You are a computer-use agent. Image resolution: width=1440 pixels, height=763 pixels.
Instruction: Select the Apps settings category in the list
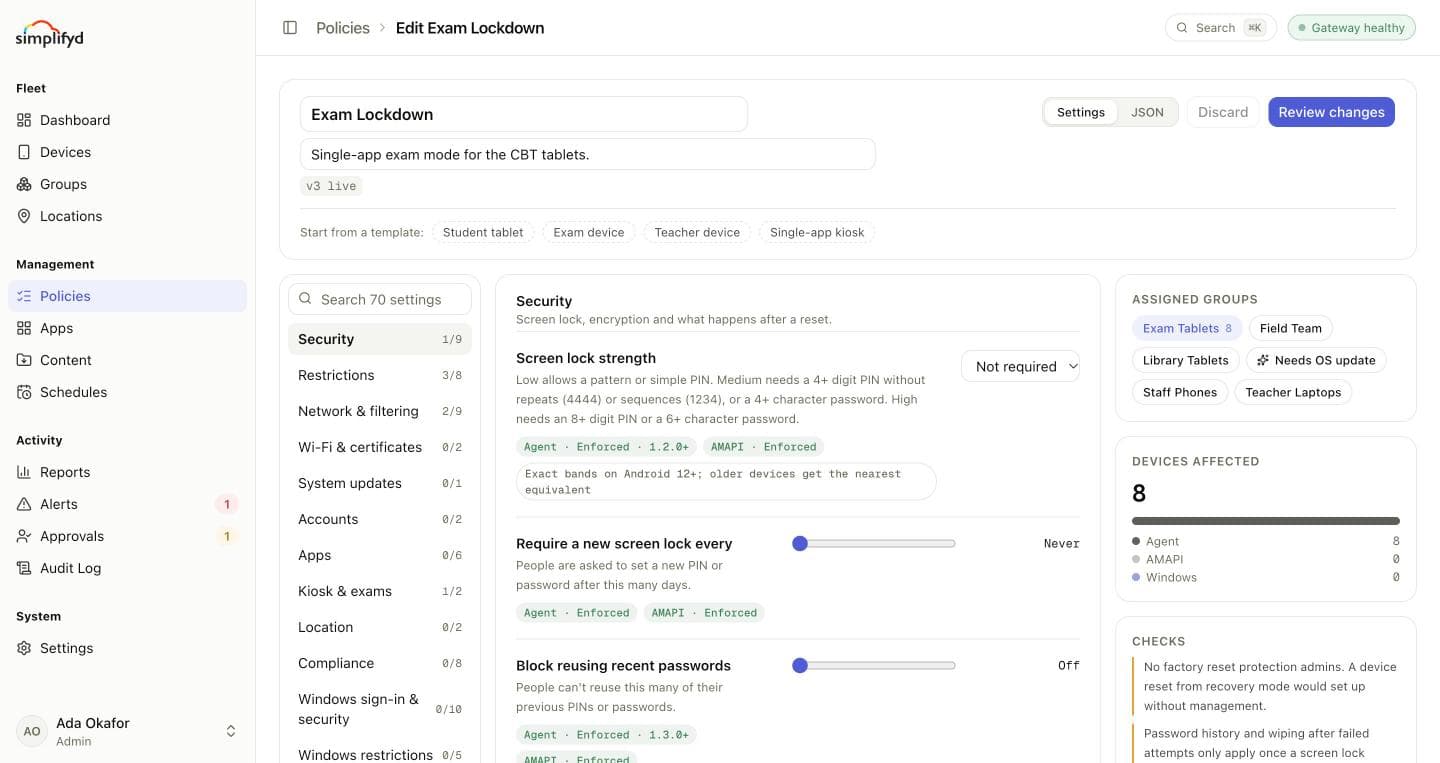380,555
